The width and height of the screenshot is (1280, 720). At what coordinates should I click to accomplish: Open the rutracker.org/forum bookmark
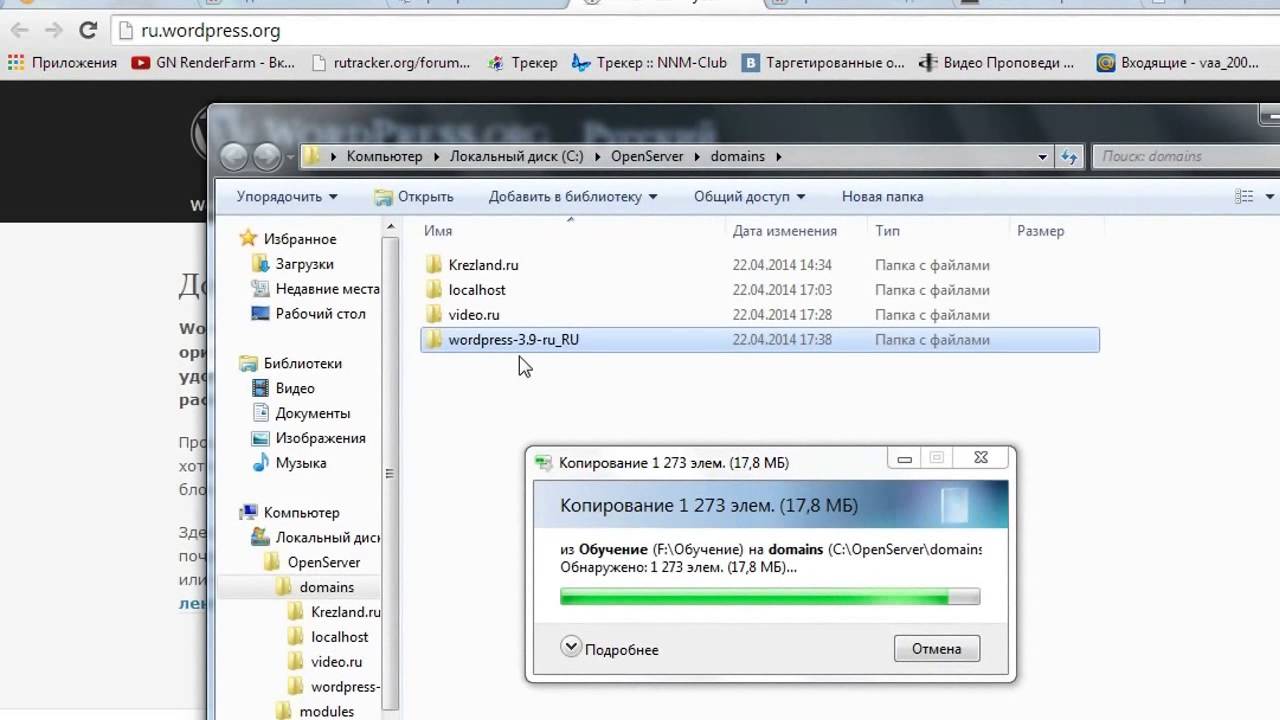(x=391, y=62)
